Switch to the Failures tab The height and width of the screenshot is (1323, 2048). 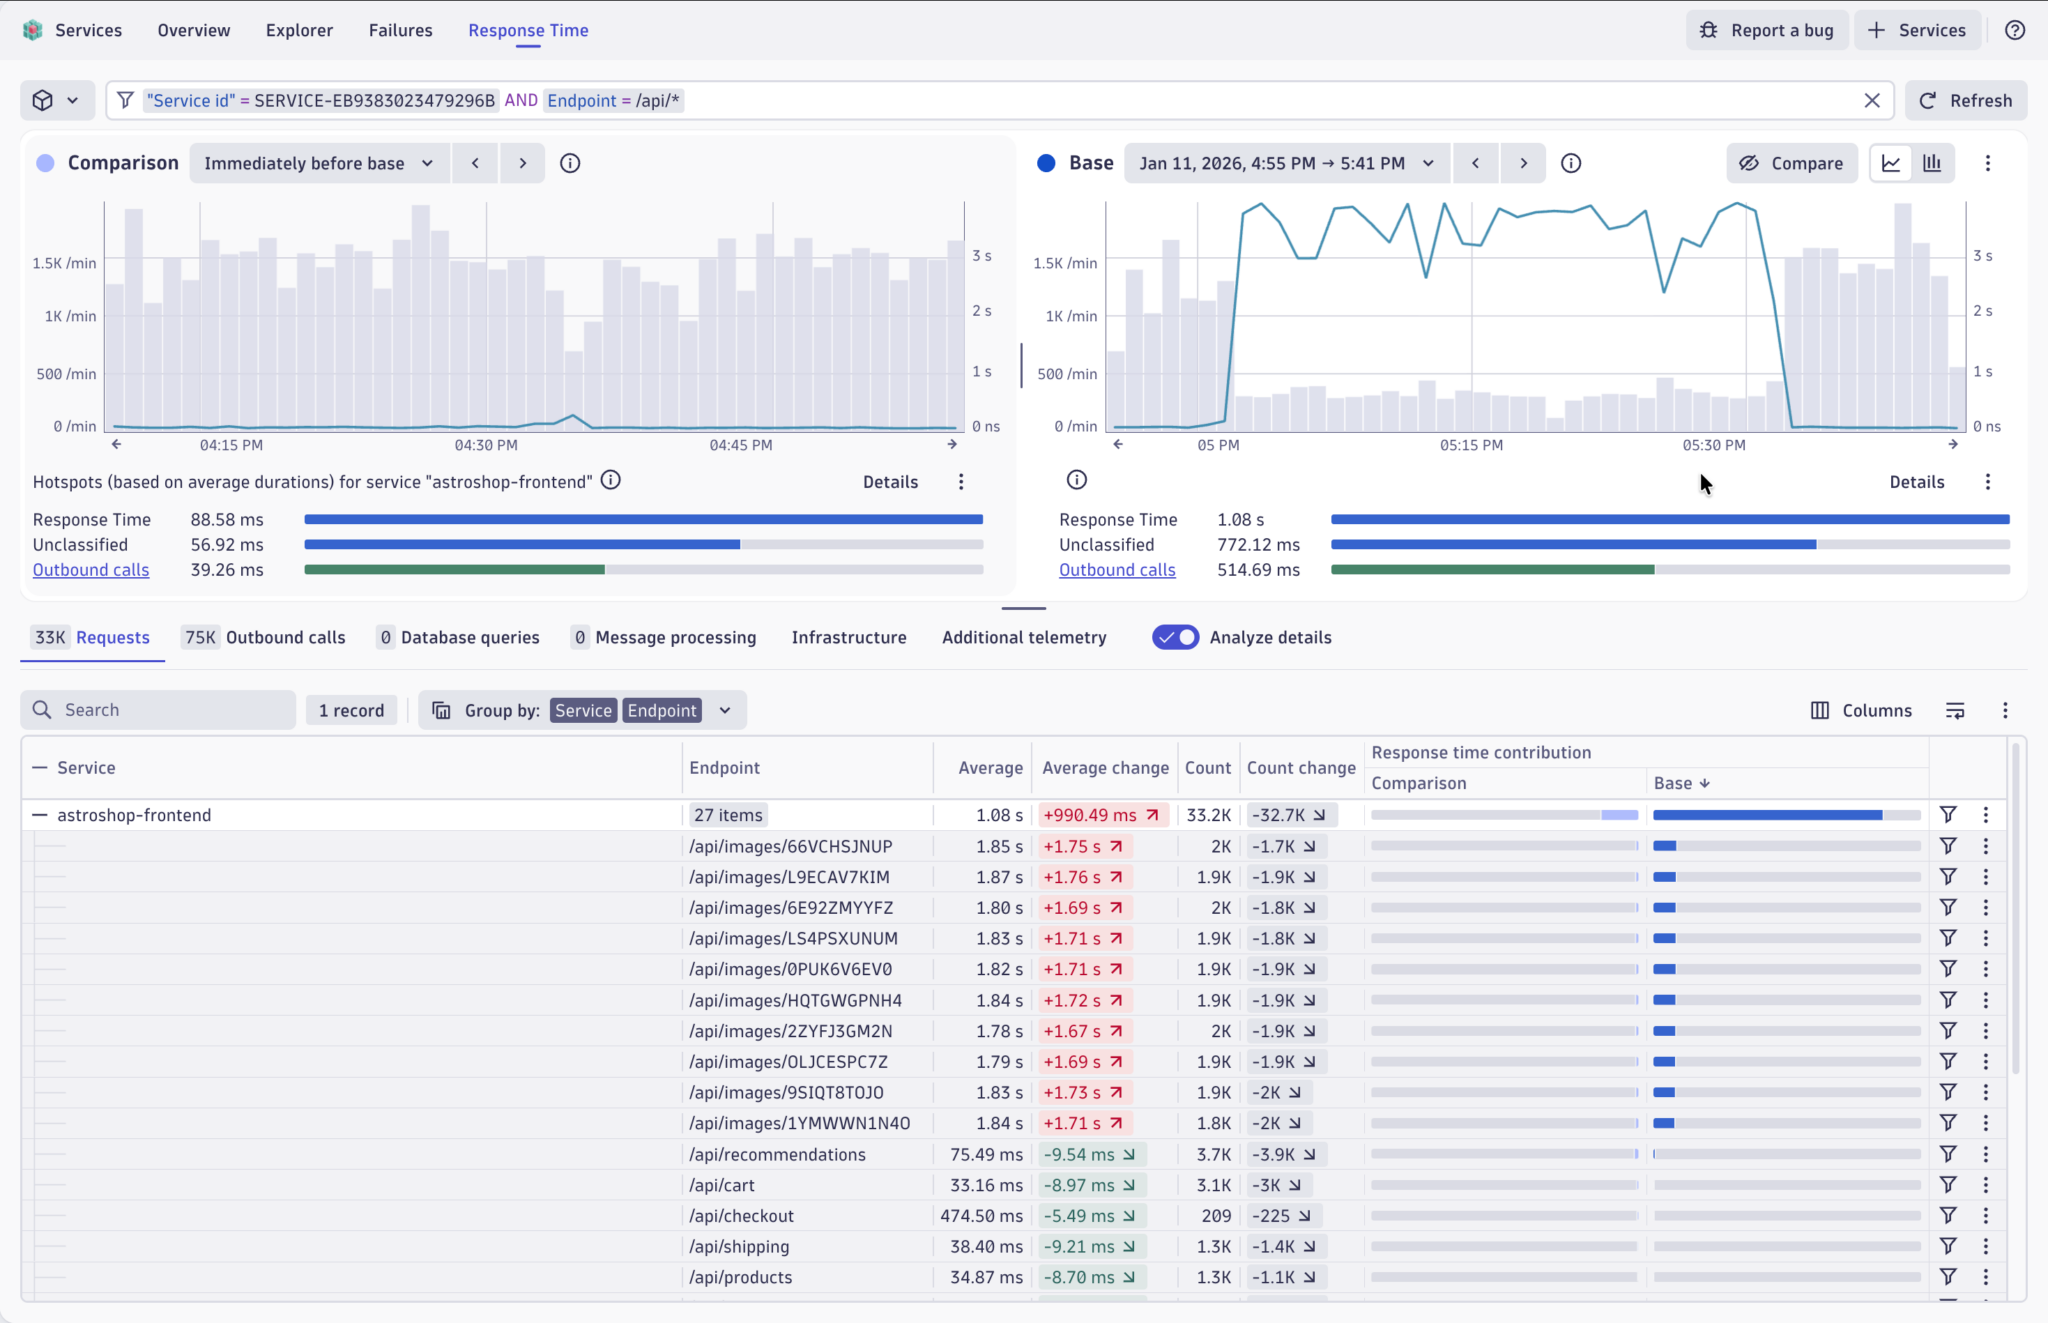(x=400, y=30)
